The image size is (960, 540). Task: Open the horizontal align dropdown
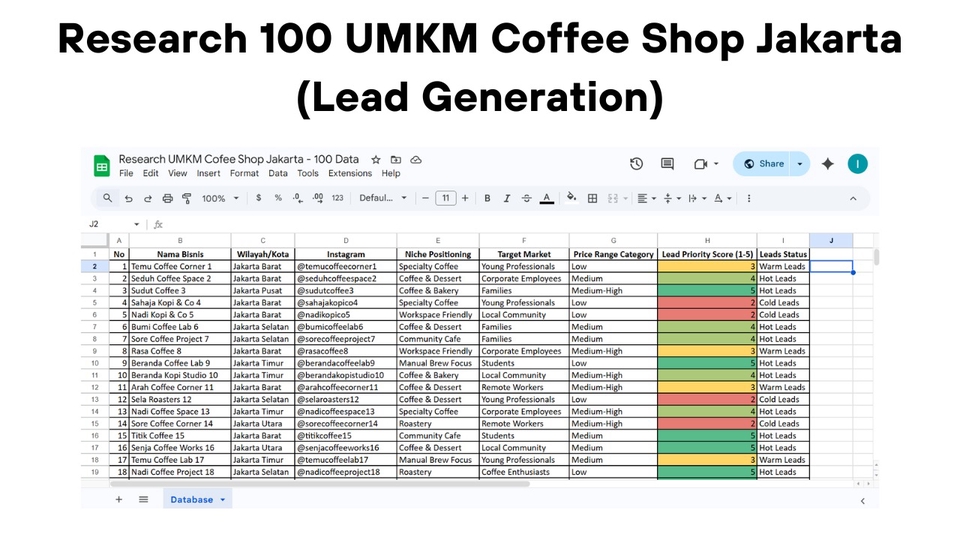coord(647,198)
